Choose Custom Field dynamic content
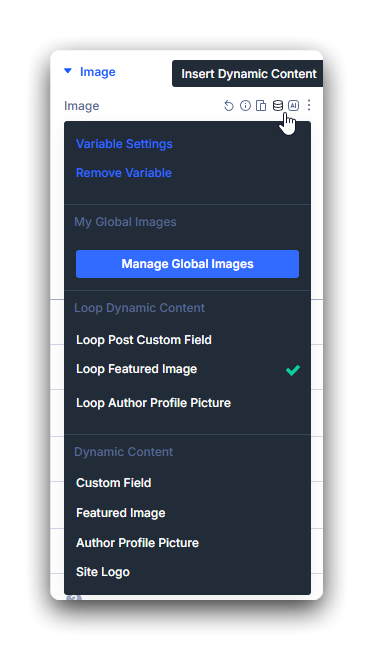373x650 pixels. (114, 483)
